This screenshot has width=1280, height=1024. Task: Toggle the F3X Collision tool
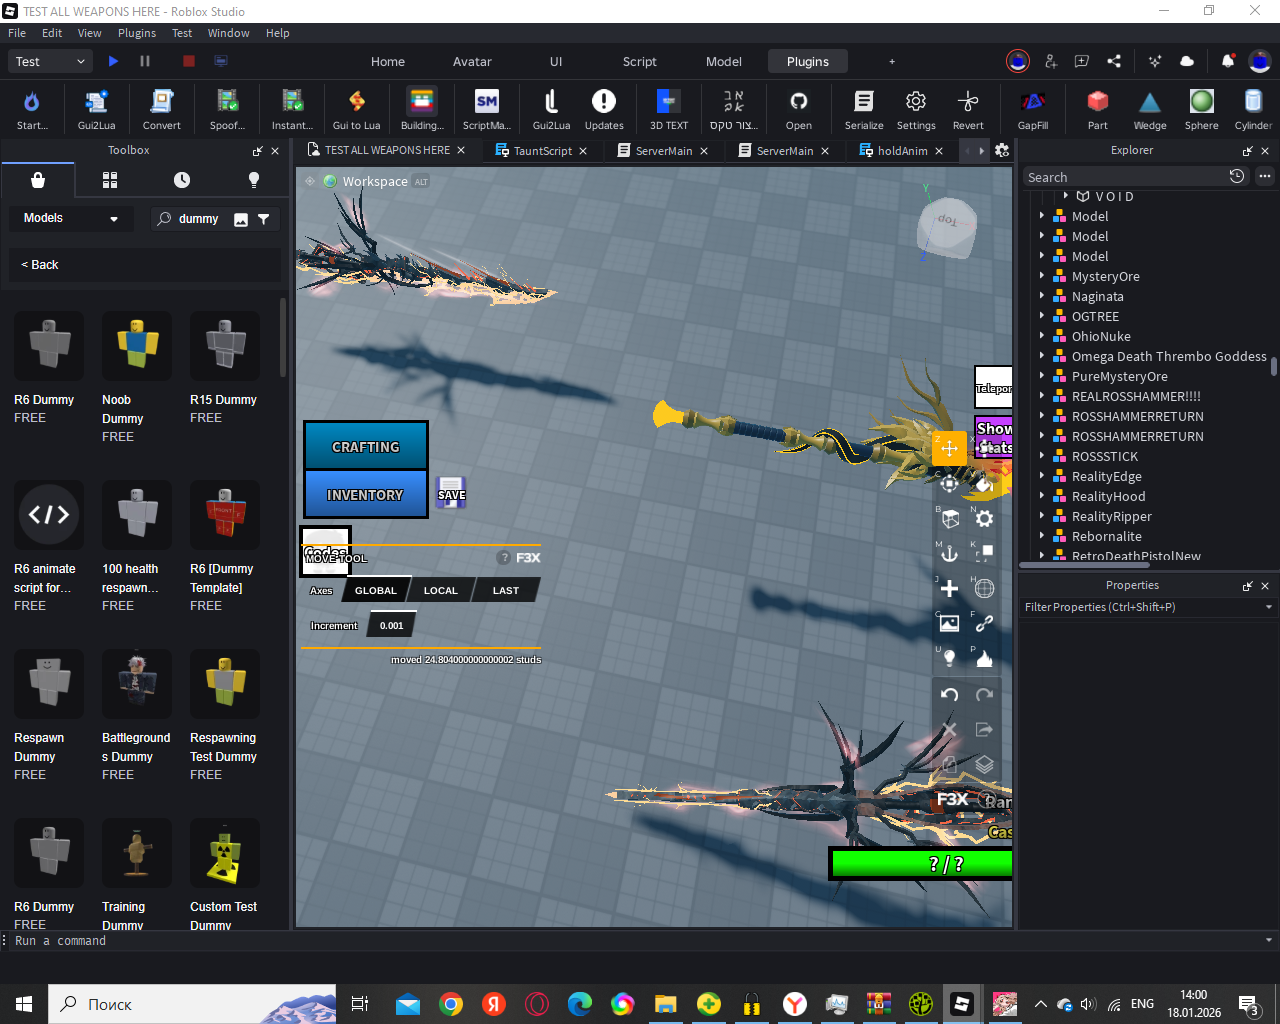coord(984,553)
